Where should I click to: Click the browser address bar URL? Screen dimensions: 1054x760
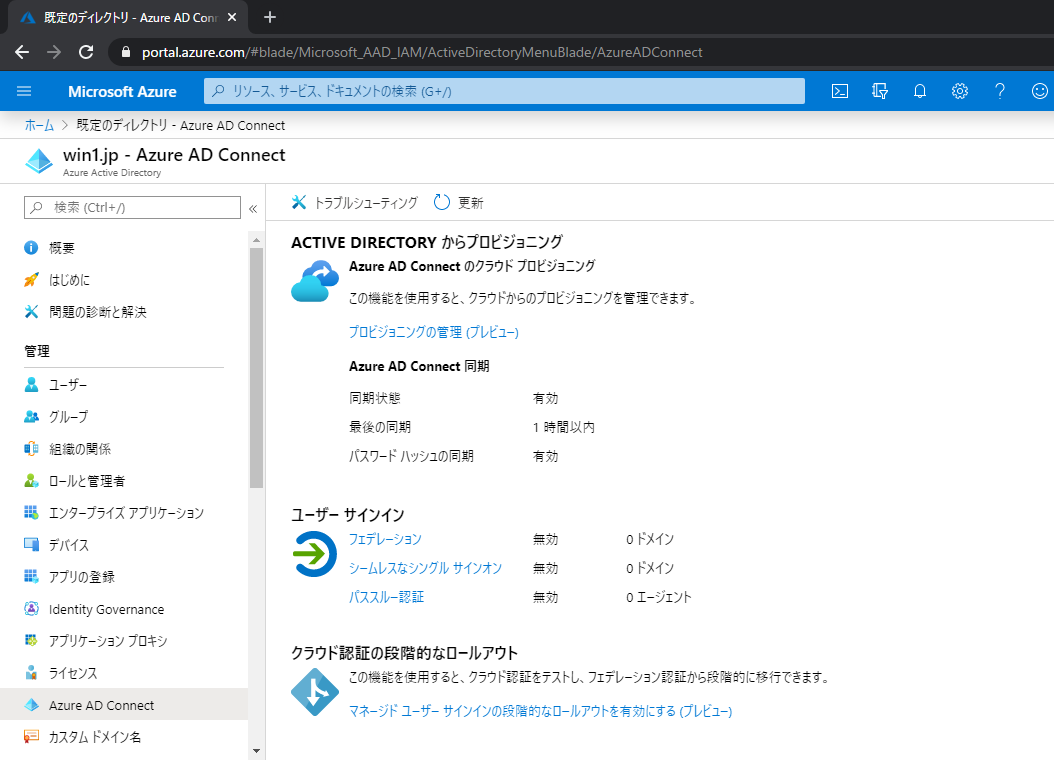[x=422, y=52]
